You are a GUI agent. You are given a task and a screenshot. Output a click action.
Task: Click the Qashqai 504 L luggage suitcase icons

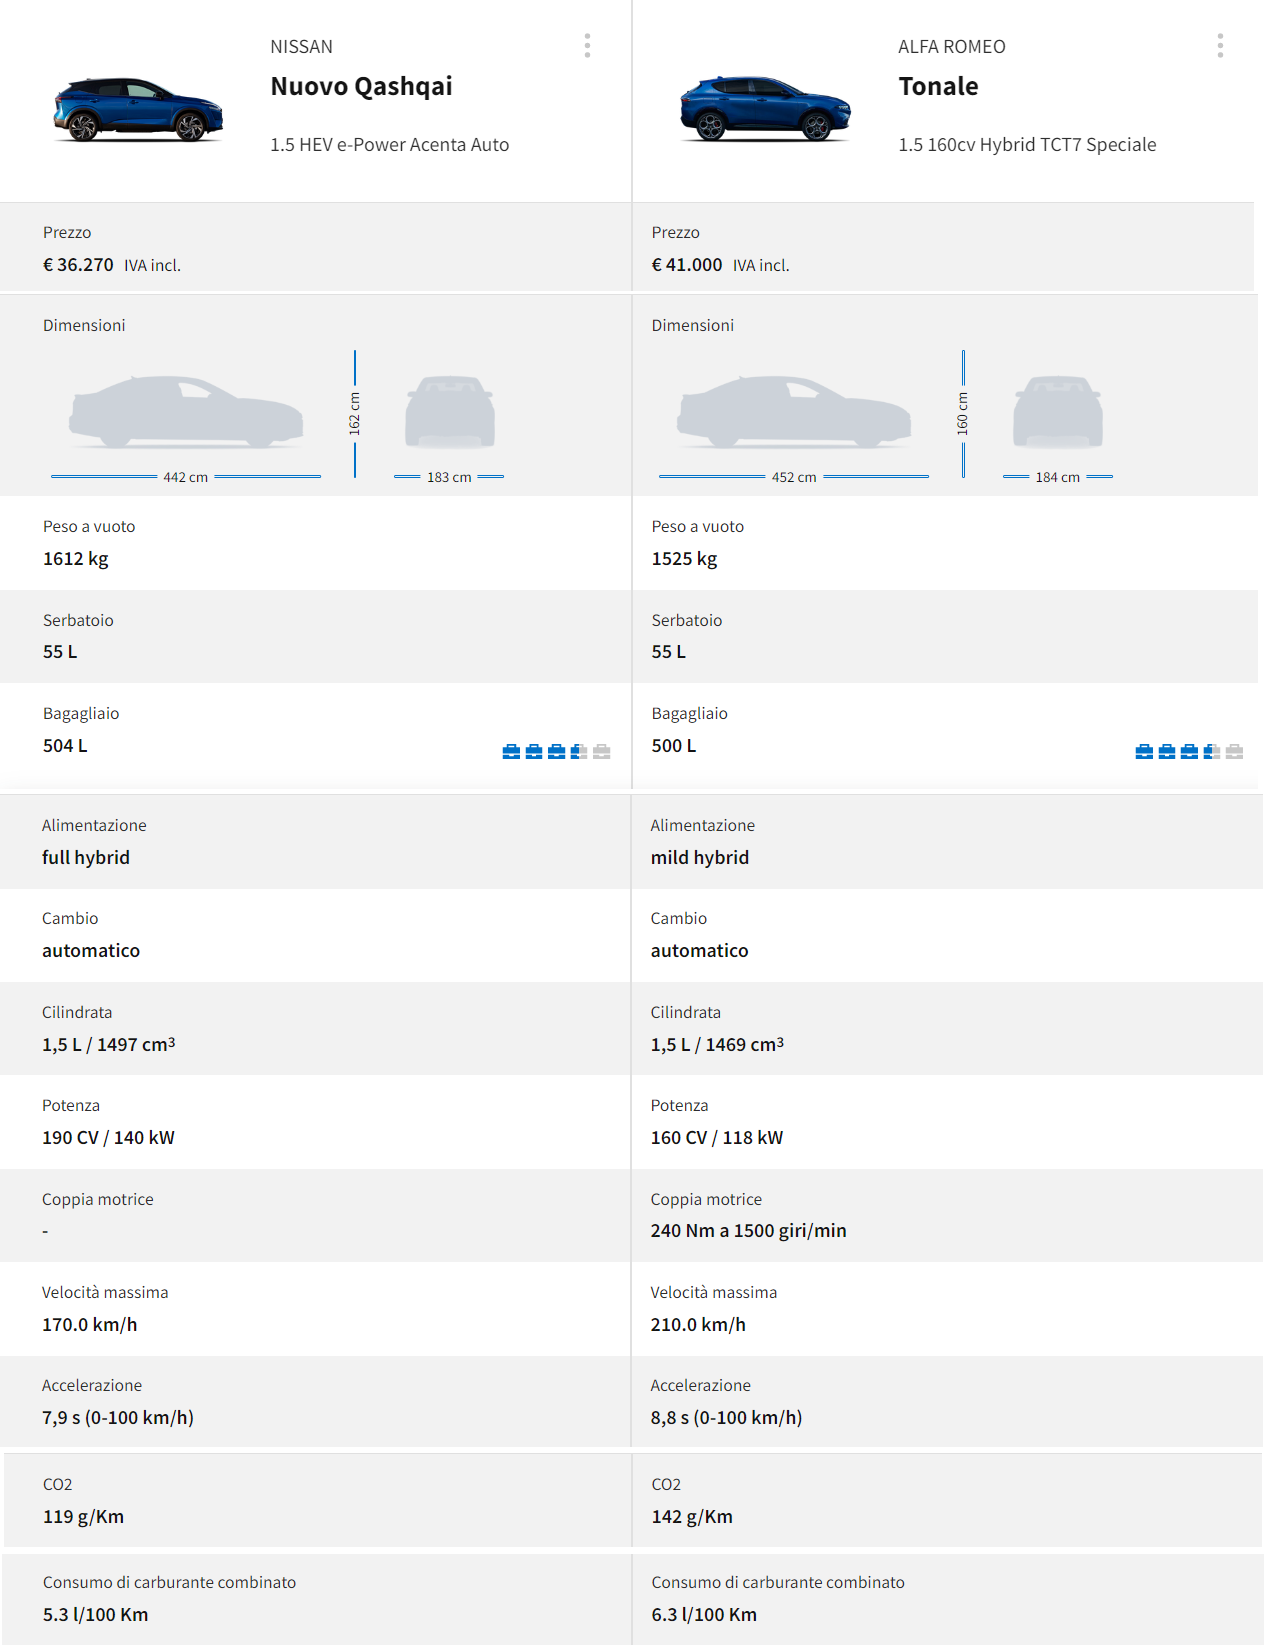pos(556,751)
